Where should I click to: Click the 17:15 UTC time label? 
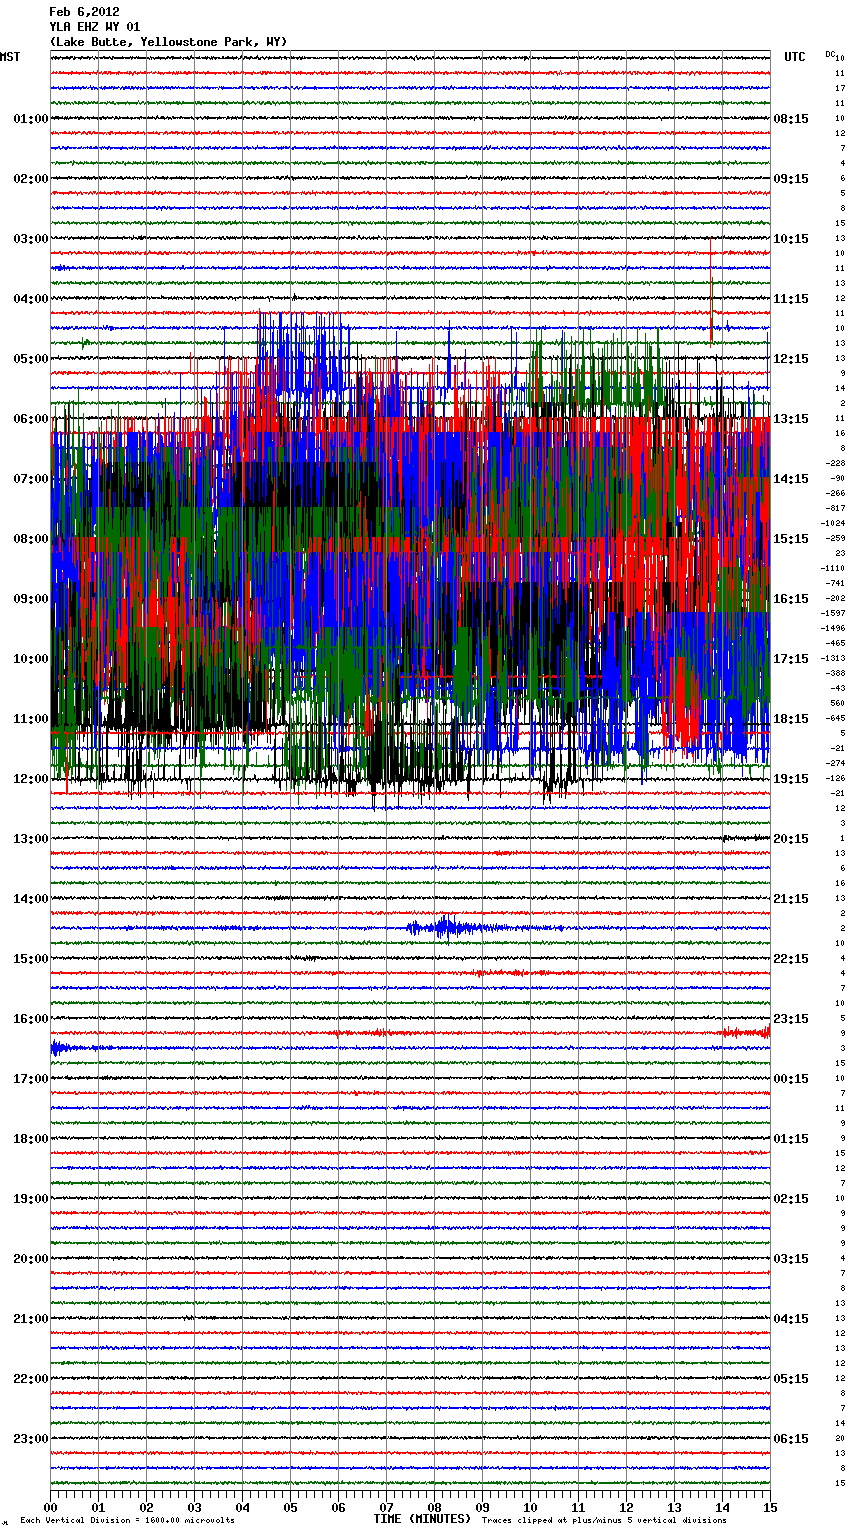[791, 659]
